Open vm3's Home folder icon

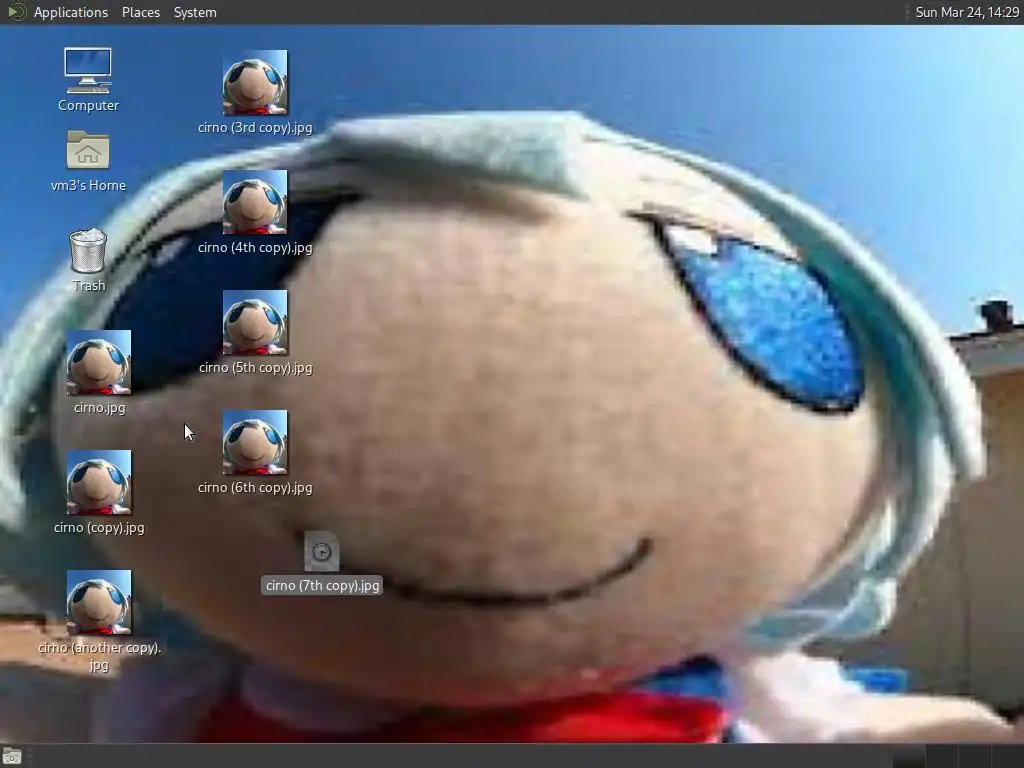click(x=88, y=151)
